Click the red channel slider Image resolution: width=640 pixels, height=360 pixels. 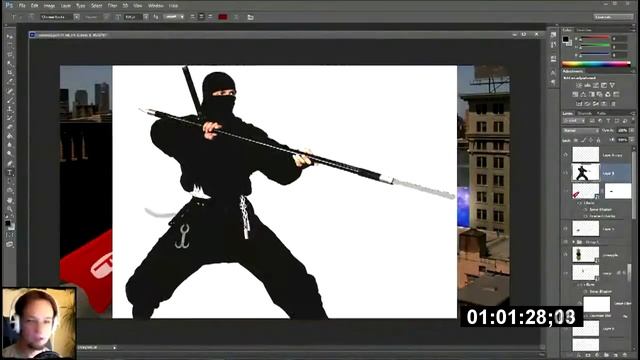(x=595, y=38)
